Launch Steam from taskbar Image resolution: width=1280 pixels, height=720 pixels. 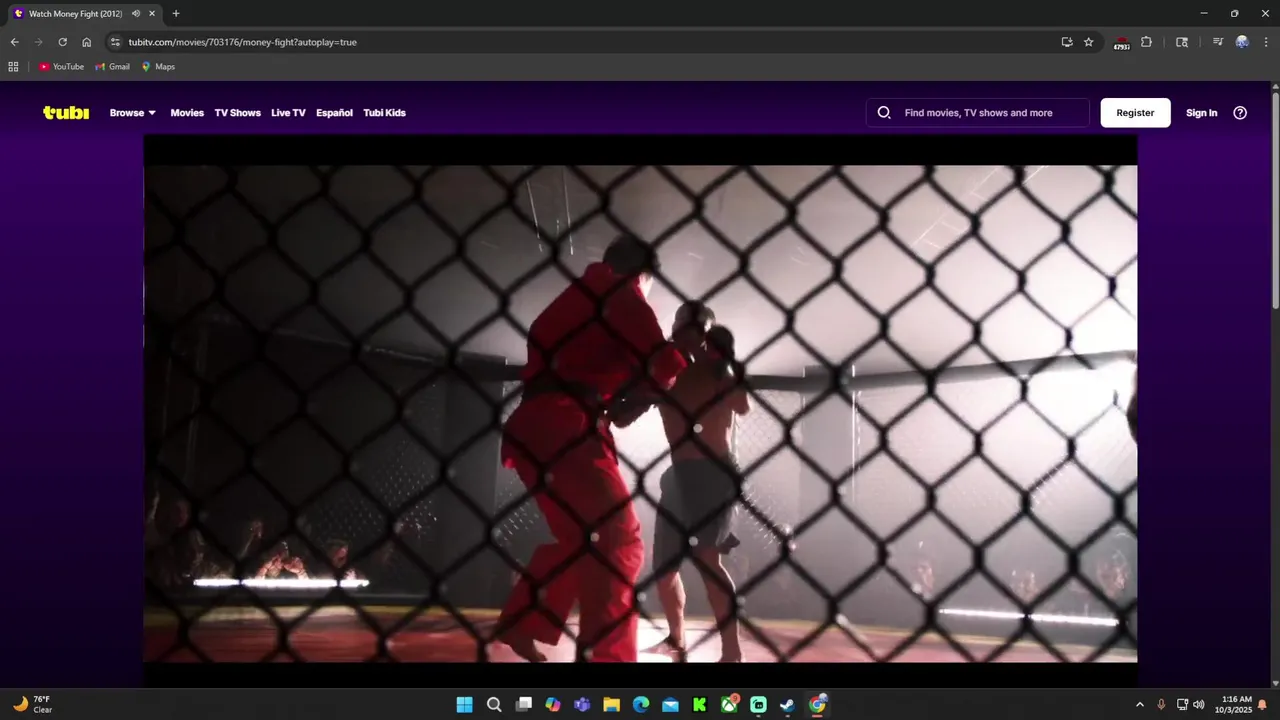[788, 704]
